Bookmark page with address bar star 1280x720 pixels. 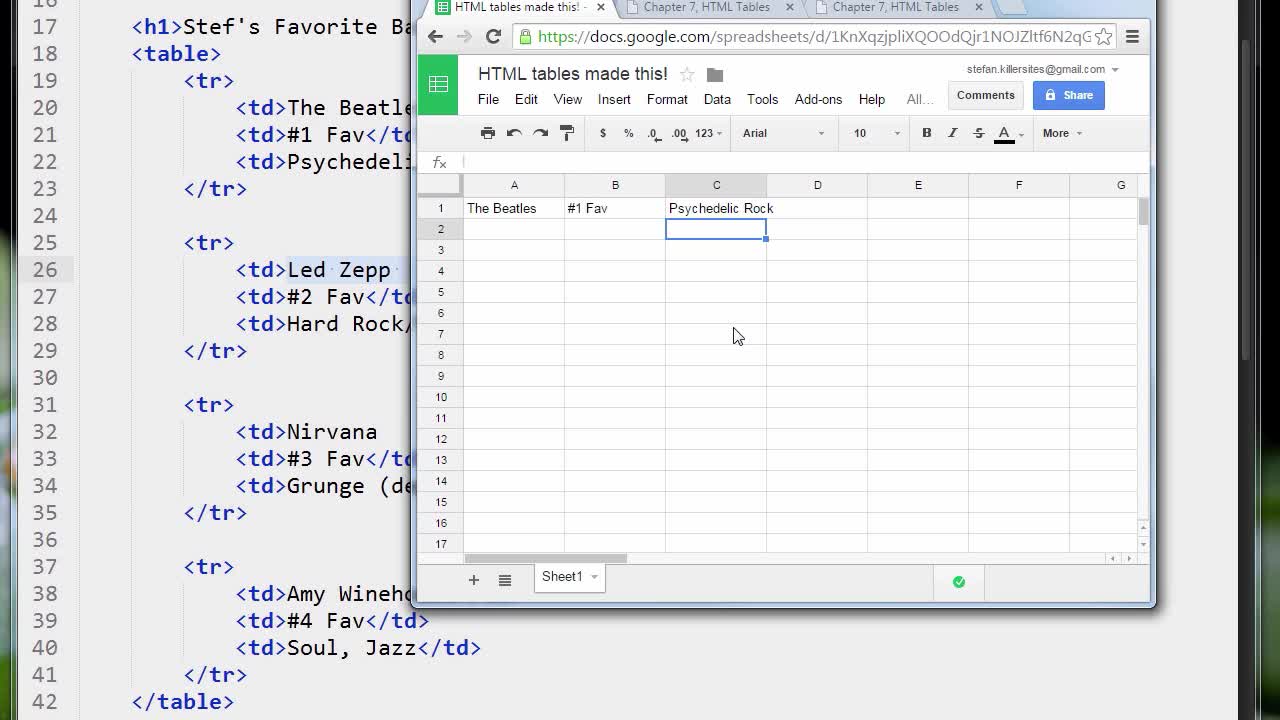pyautogui.click(x=1103, y=37)
